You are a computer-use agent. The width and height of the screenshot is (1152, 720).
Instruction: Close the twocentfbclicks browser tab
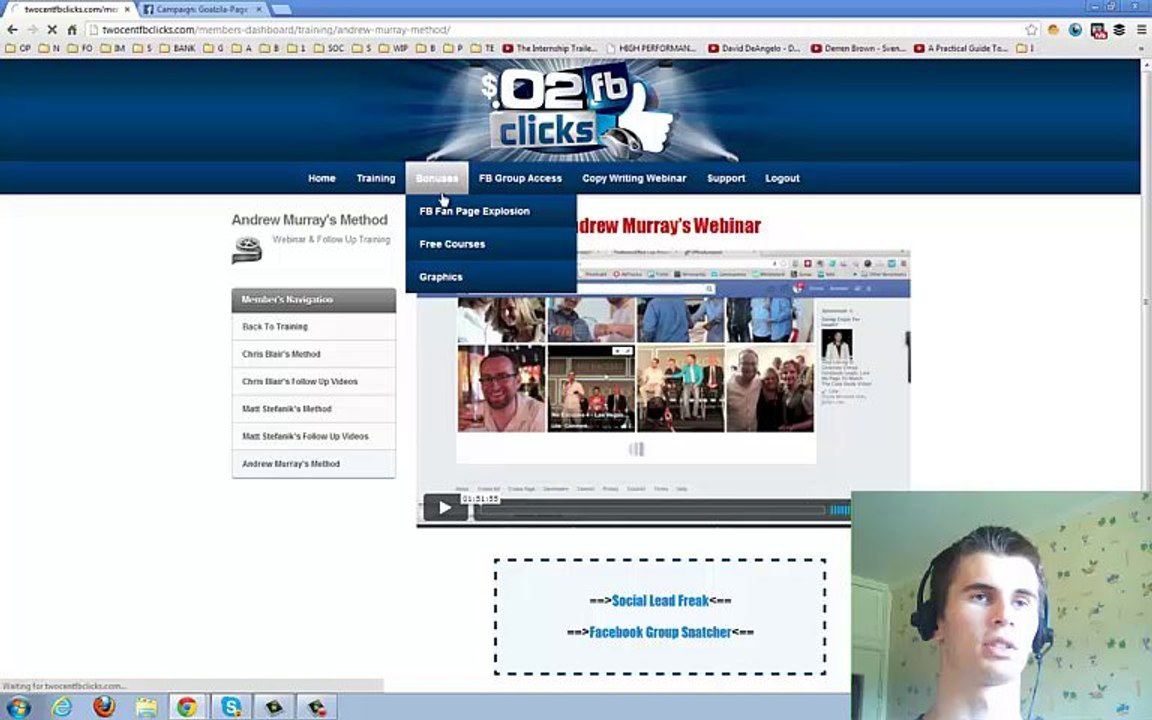tap(127, 10)
